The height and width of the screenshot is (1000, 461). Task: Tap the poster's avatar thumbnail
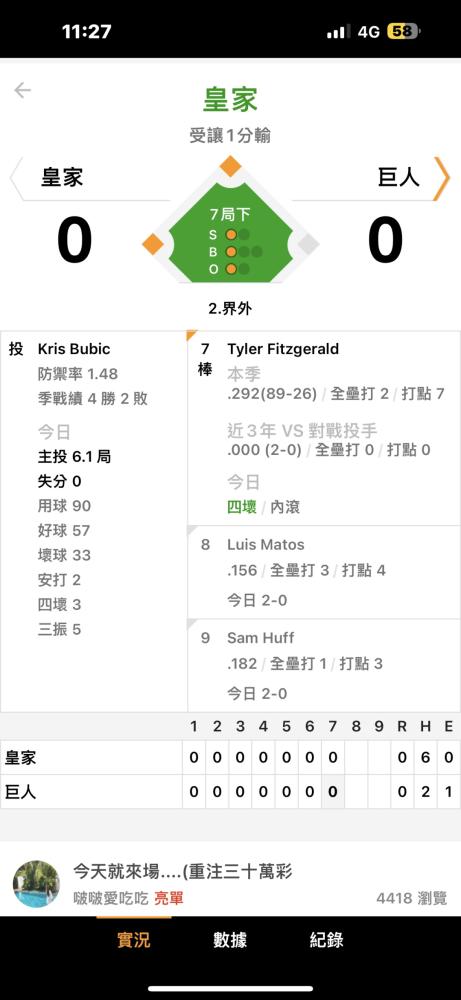36,884
